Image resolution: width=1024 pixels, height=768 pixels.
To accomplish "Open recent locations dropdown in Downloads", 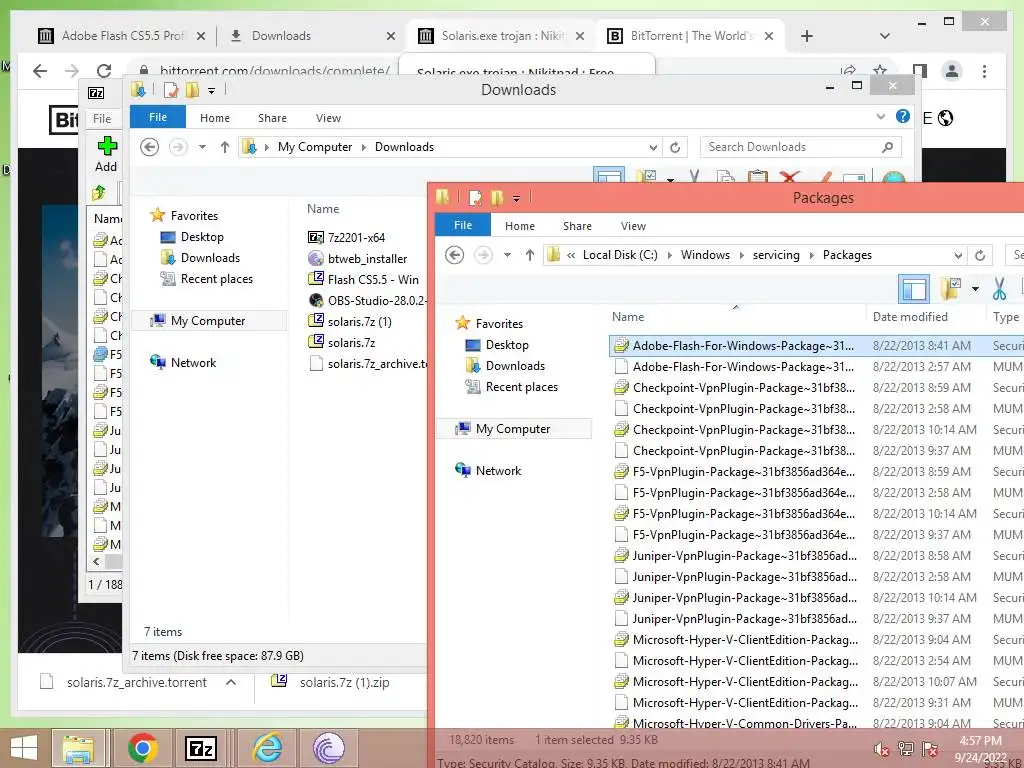I will (x=202, y=147).
